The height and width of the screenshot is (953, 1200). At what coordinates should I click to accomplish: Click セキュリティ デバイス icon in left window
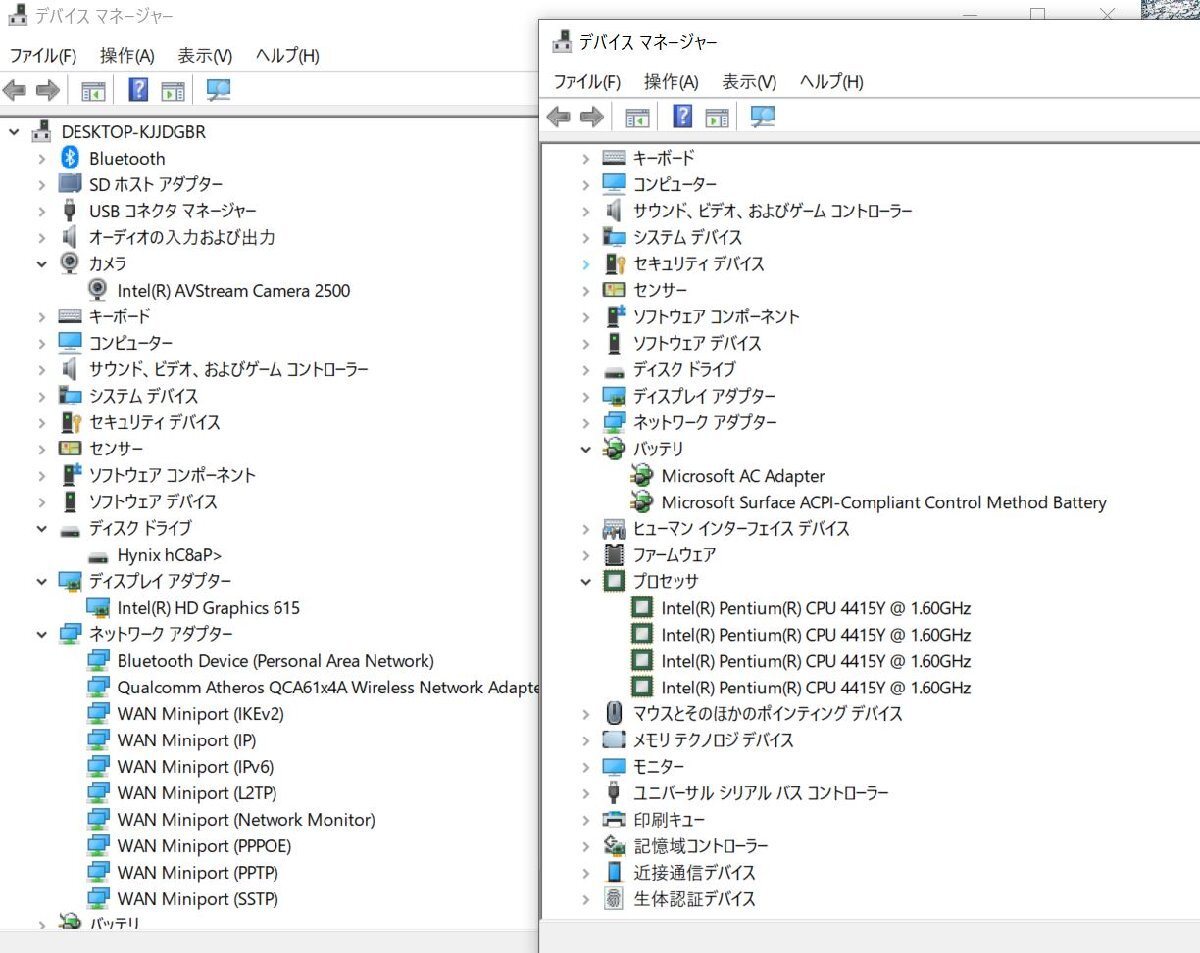70,422
